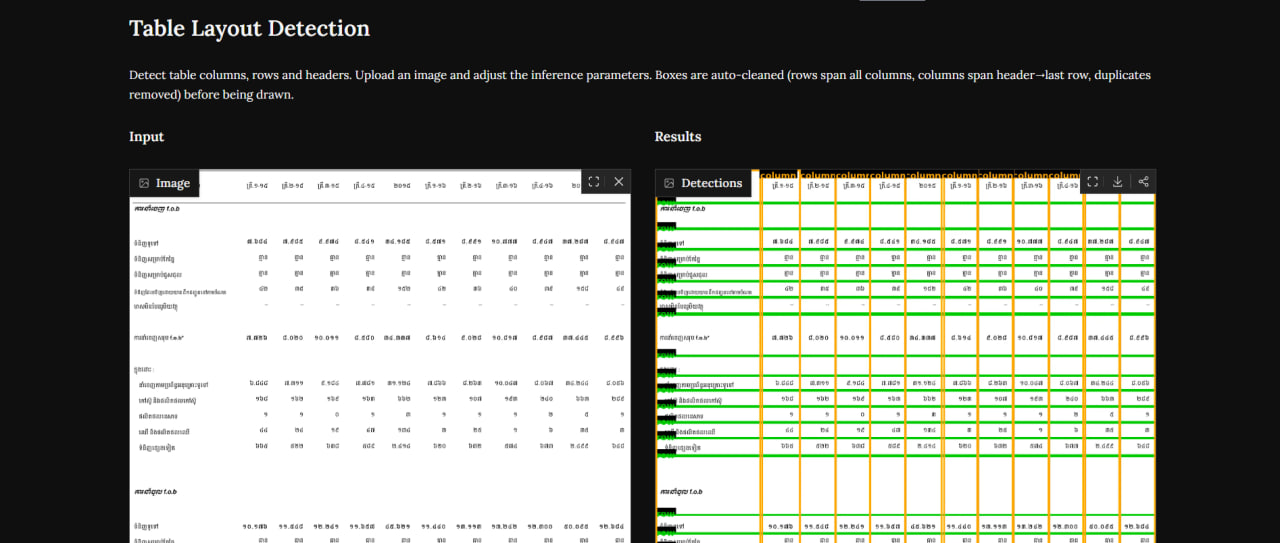Click the Detections label badge
This screenshot has height=543, width=1280.
coord(703,183)
